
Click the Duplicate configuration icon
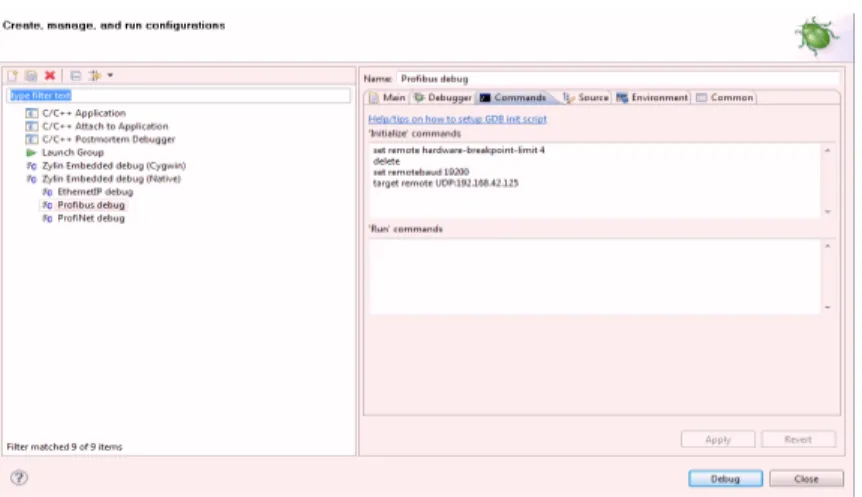click(31, 75)
